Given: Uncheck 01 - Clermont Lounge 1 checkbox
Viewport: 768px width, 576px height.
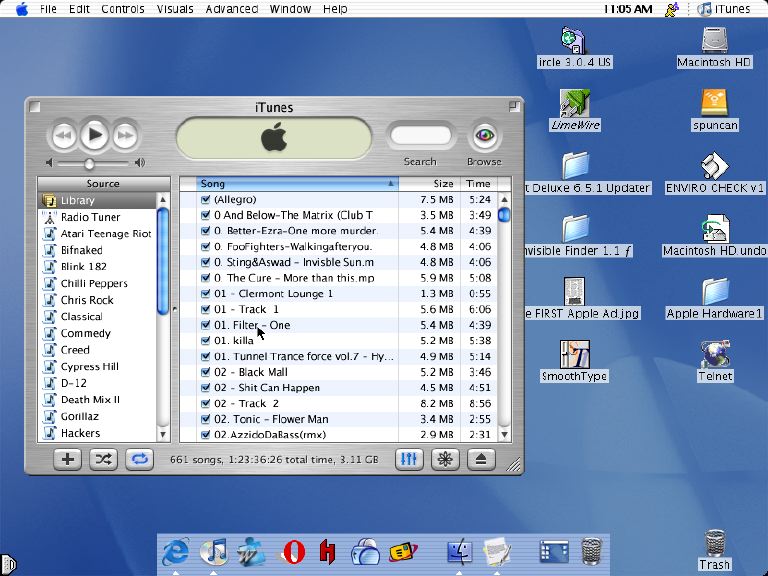Looking at the screenshot, I should tap(206, 293).
